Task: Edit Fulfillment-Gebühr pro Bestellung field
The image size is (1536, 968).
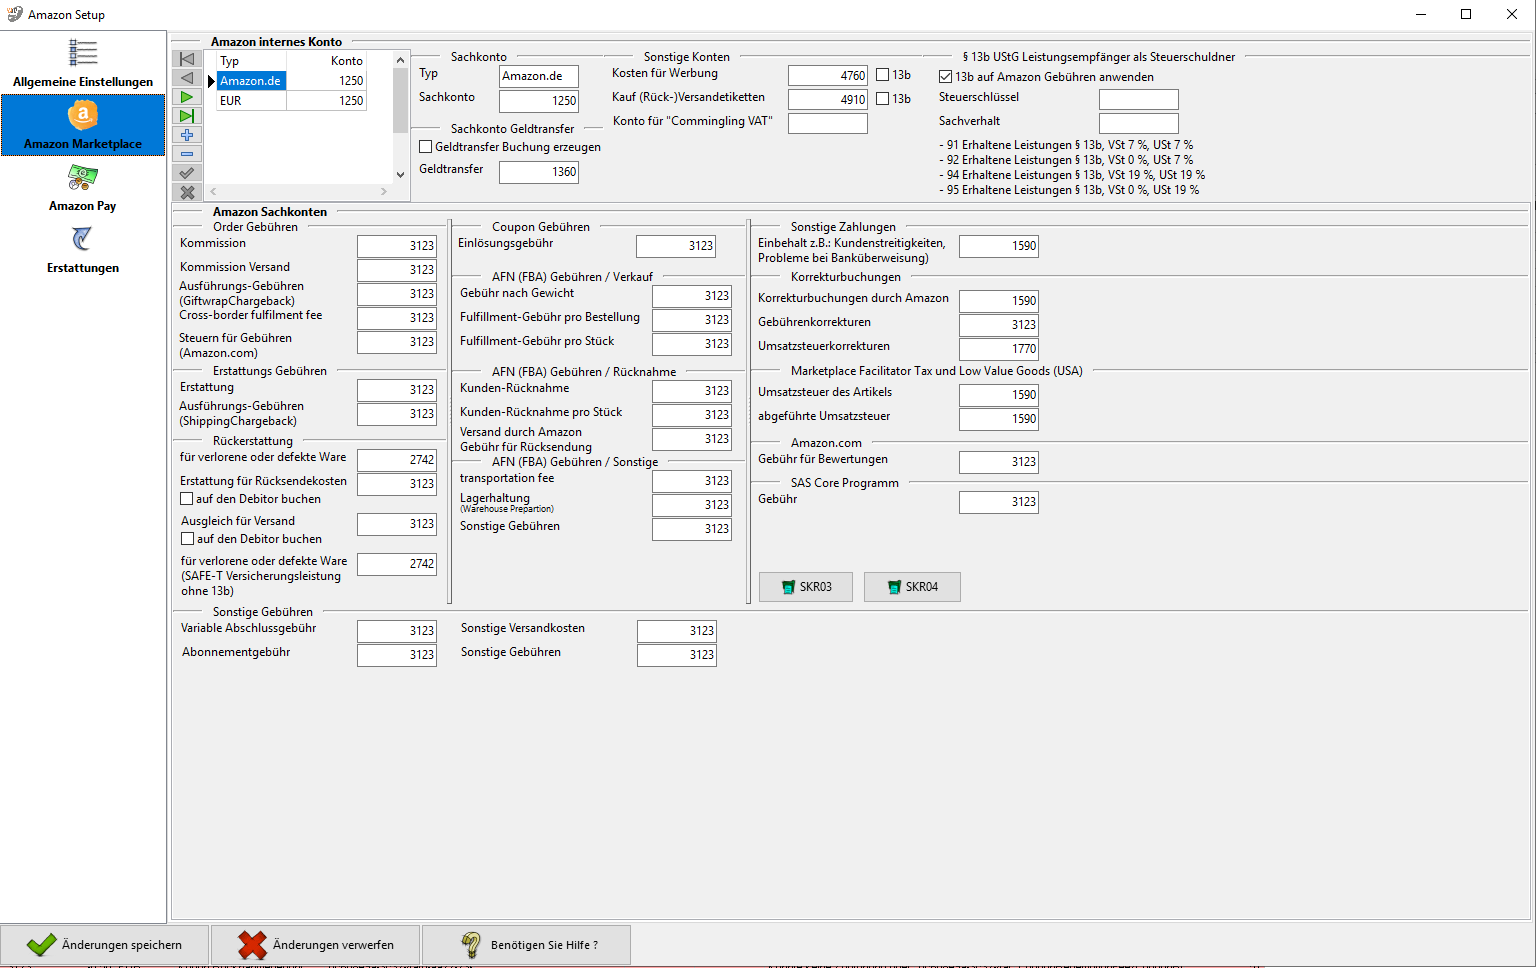Action: 692,320
